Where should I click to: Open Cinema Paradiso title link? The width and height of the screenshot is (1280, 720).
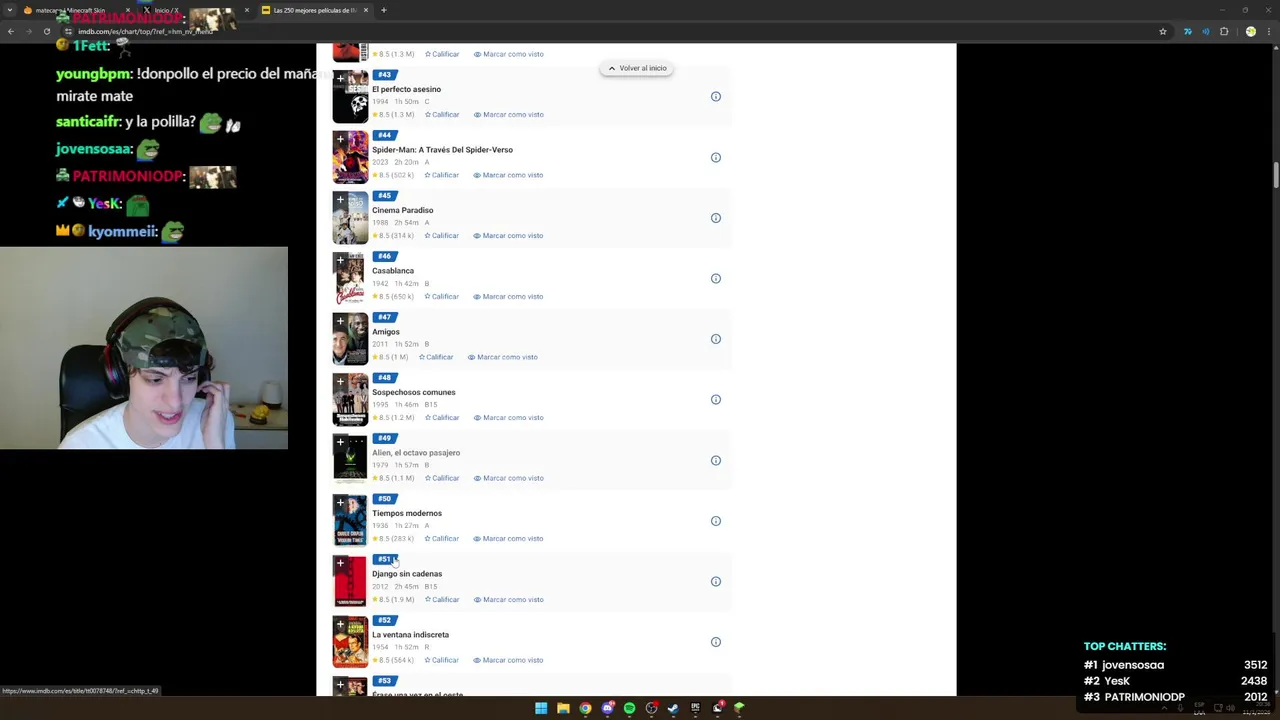click(402, 210)
